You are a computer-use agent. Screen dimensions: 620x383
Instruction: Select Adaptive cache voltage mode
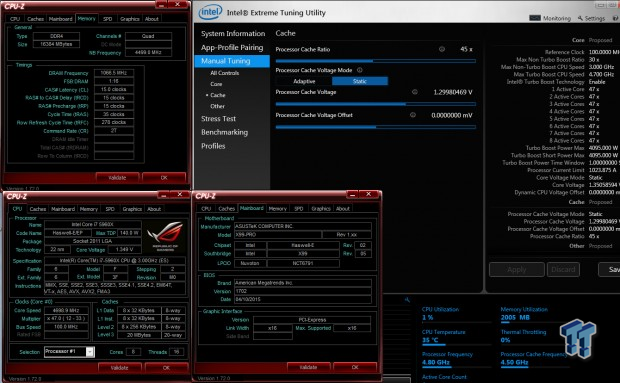(304, 81)
